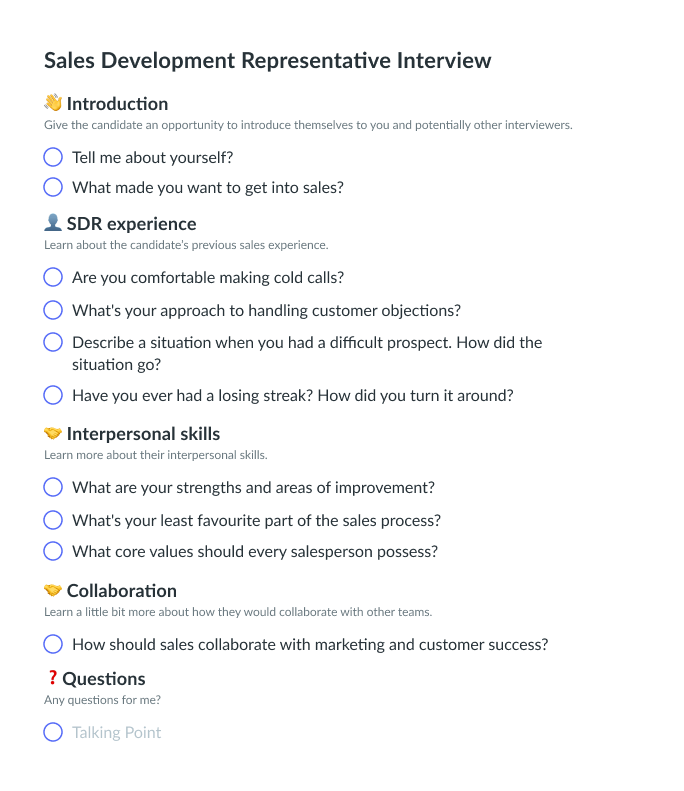Click the handshake icon beside Collaboration
684x791 pixels.
coord(53,590)
